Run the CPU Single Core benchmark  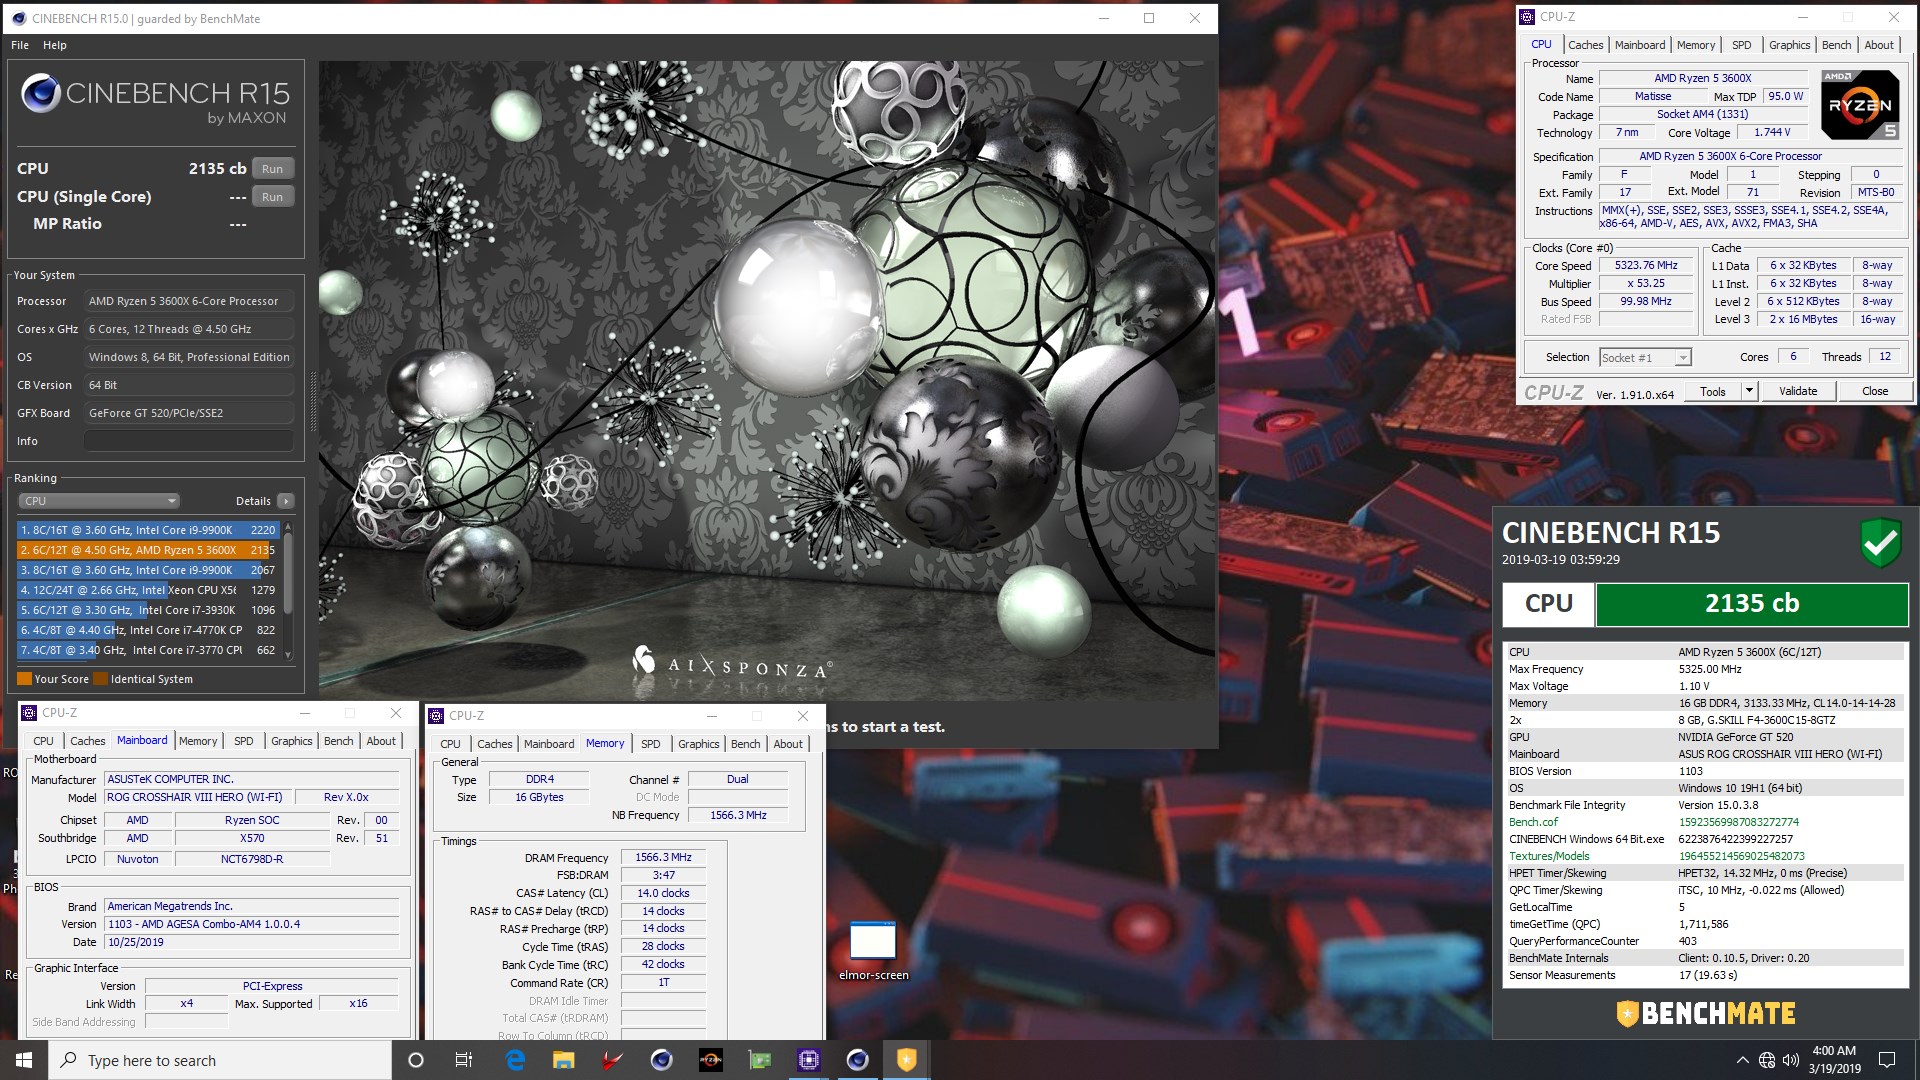272,197
